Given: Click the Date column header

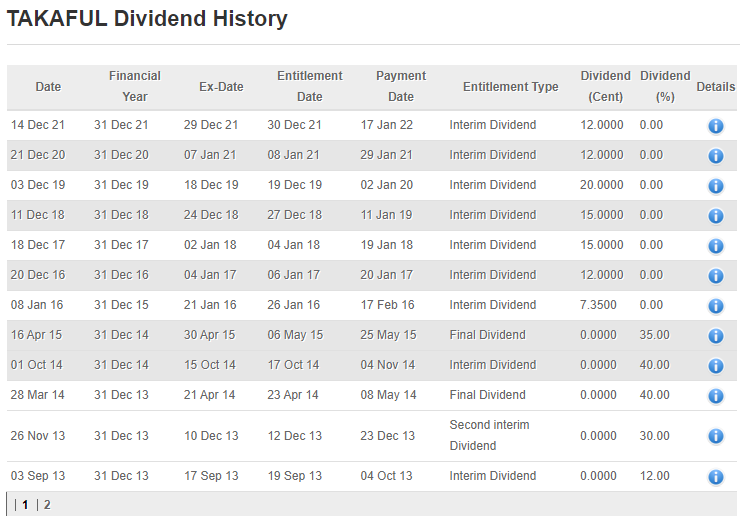Looking at the screenshot, I should coord(48,87).
